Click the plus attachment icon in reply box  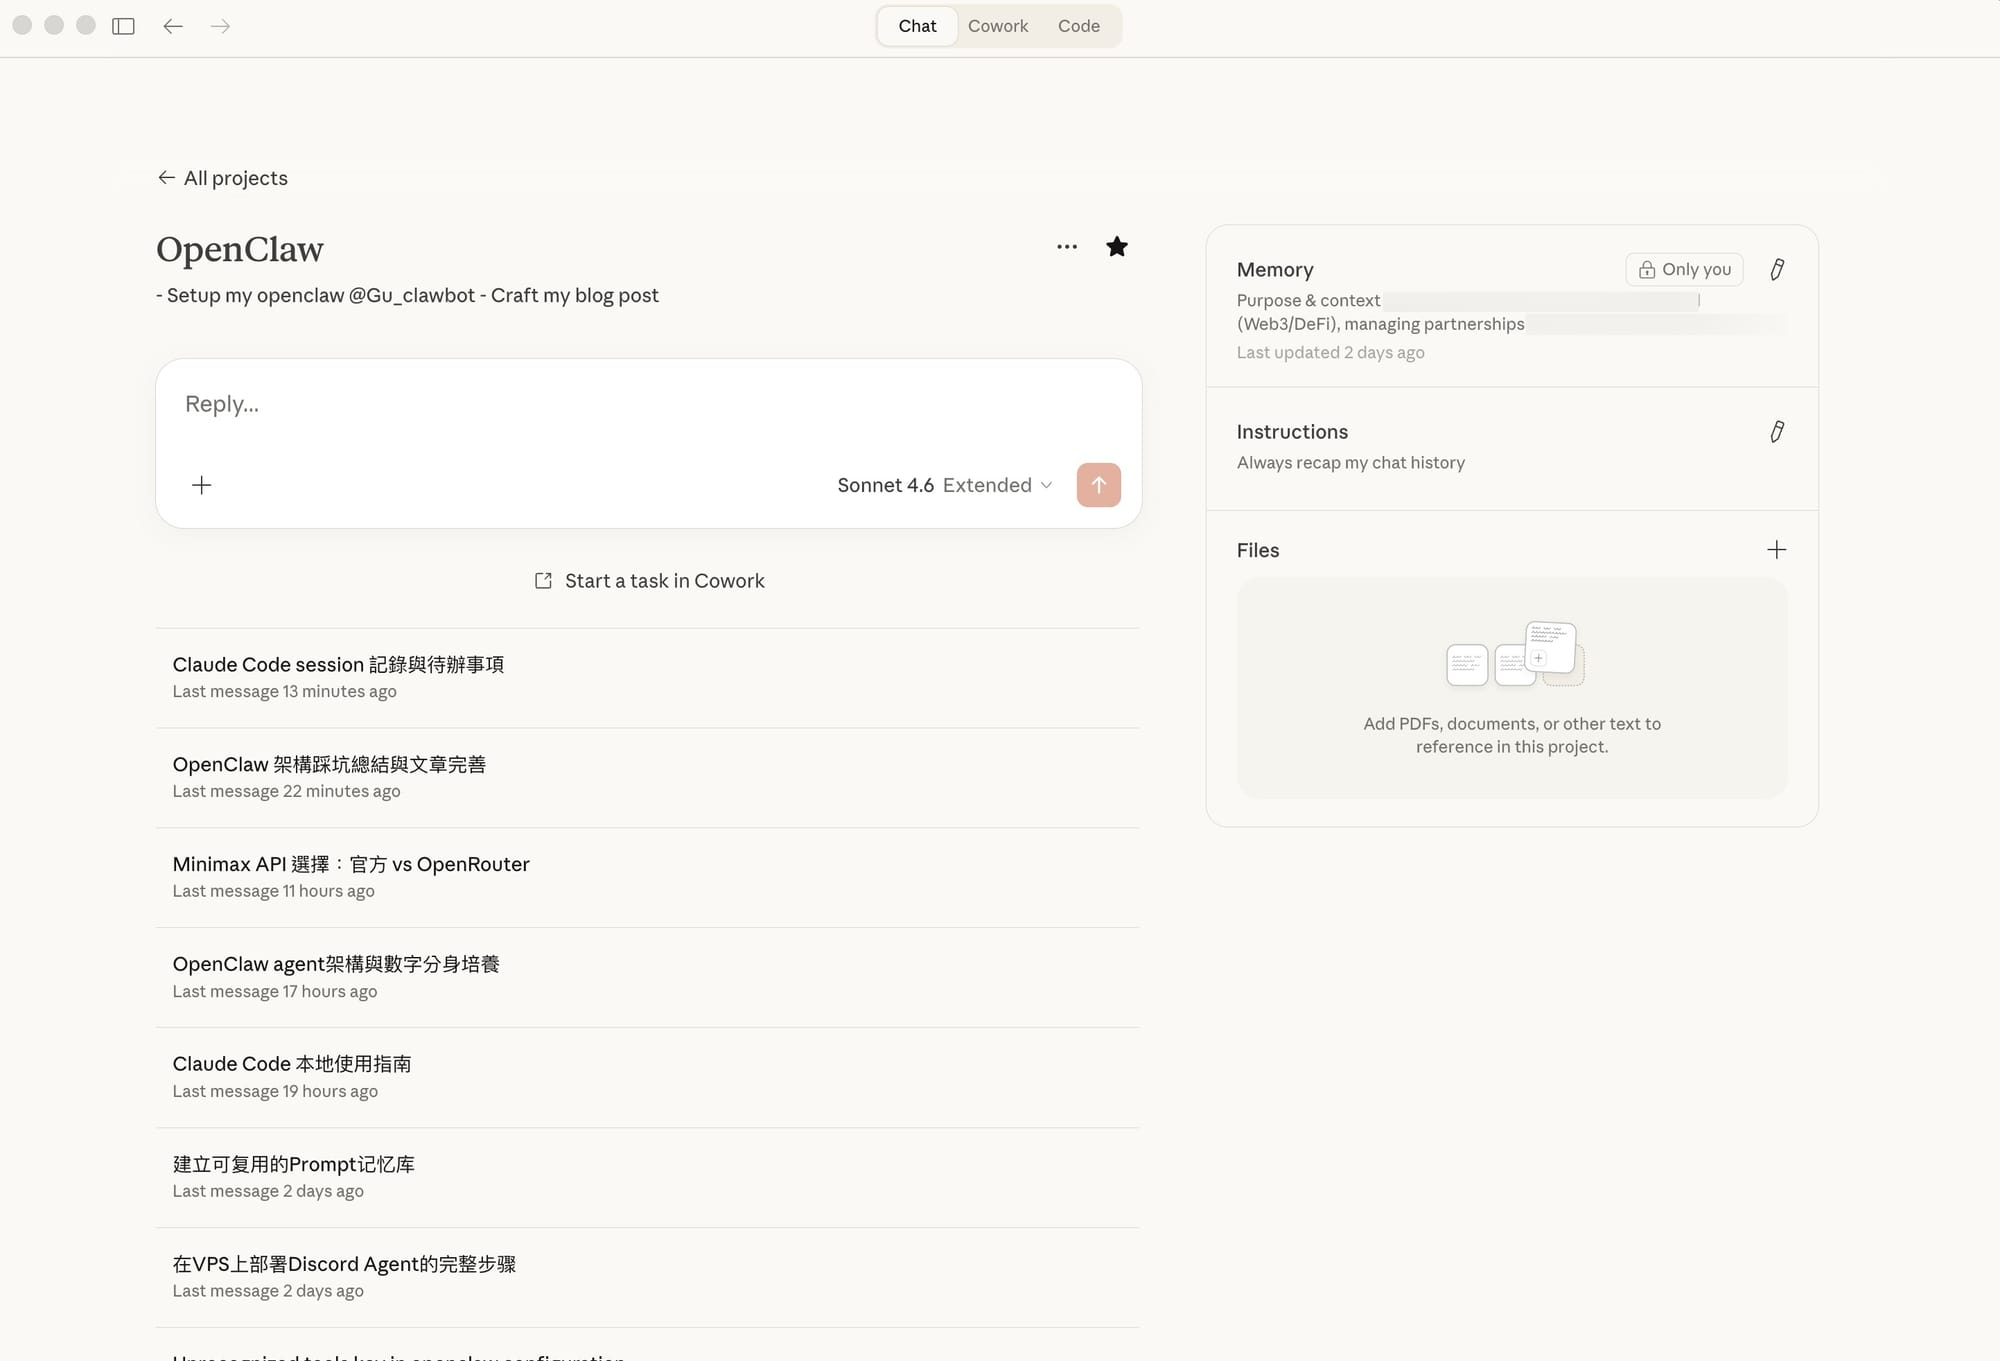[201, 485]
